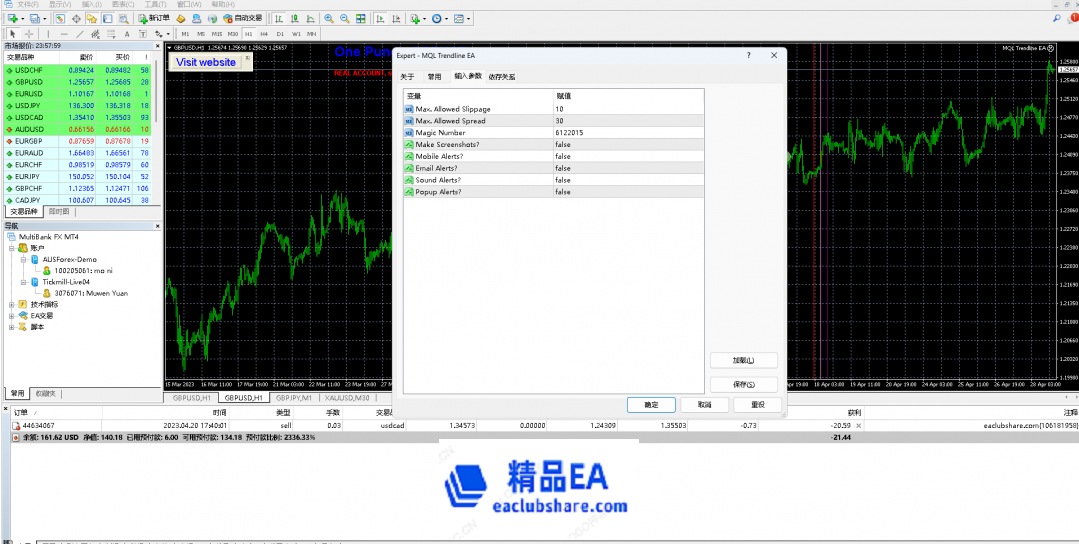
Task: Switch to the 依存关系 tab in Expert dialog
Action: click(x=502, y=76)
